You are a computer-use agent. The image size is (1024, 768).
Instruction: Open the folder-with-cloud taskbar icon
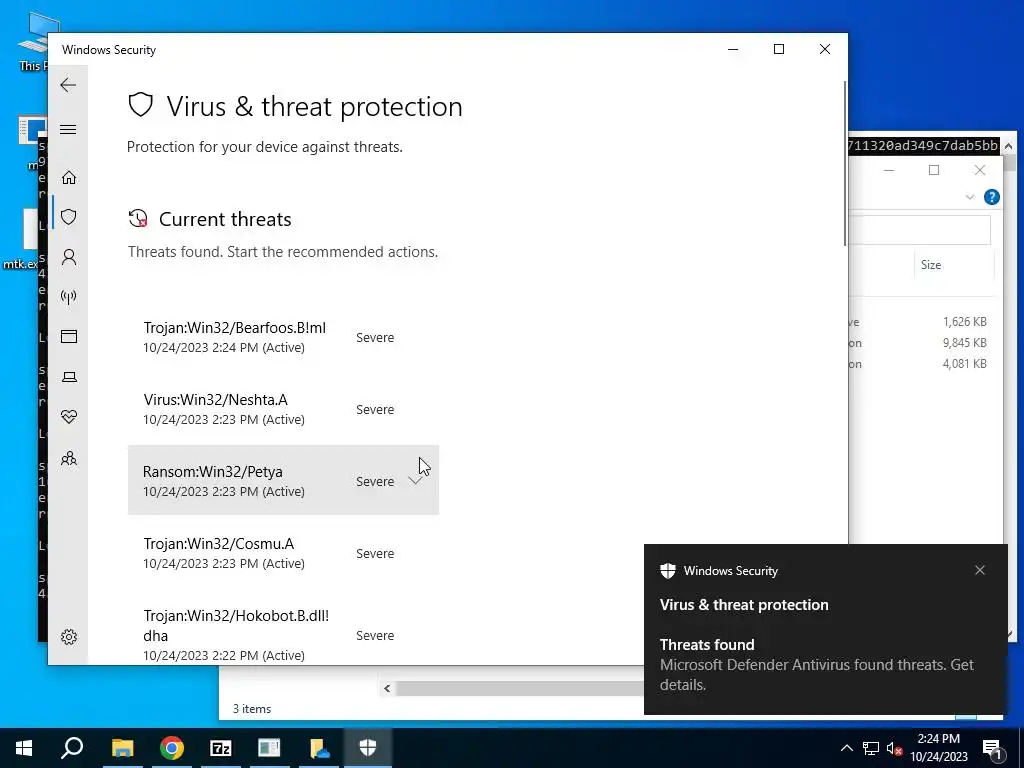319,748
